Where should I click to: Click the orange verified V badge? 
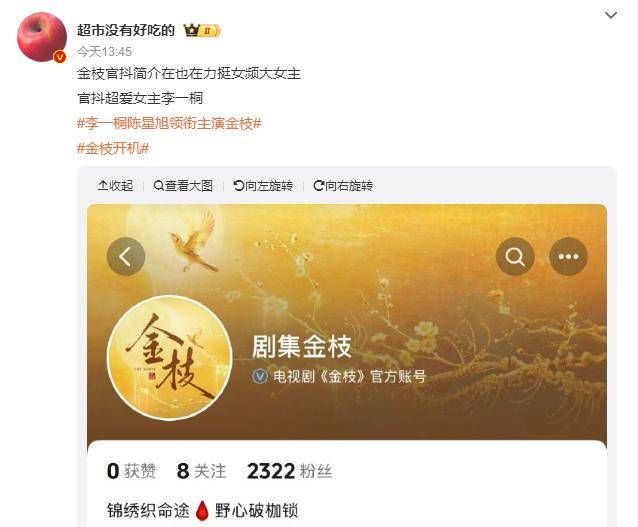pyautogui.click(x=60, y=57)
